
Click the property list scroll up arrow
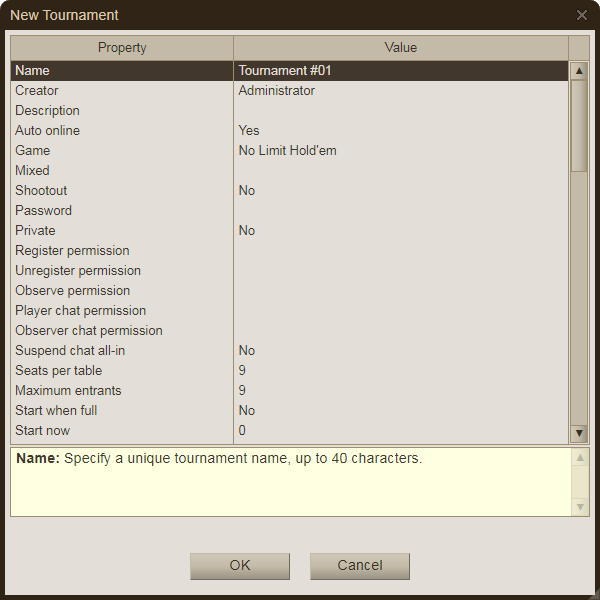[579, 71]
